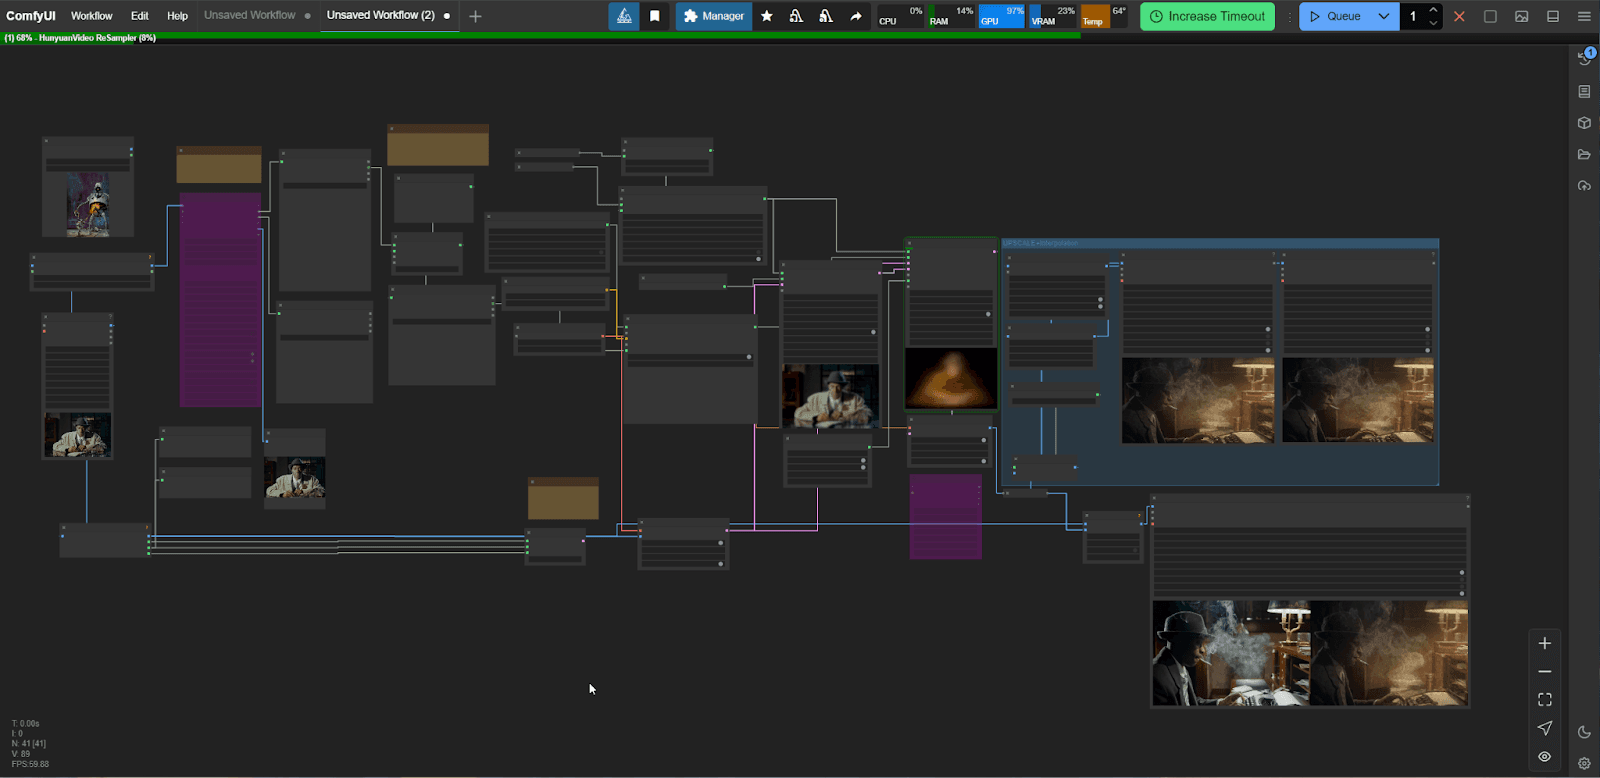Open the node library sidebar icon

(x=1584, y=91)
